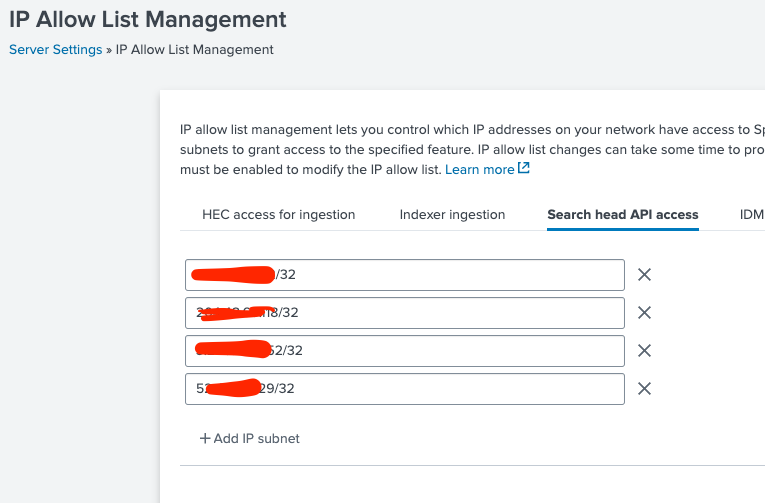Click into the second subnet field ending 18/32
This screenshot has width=765, height=503.
(450, 313)
